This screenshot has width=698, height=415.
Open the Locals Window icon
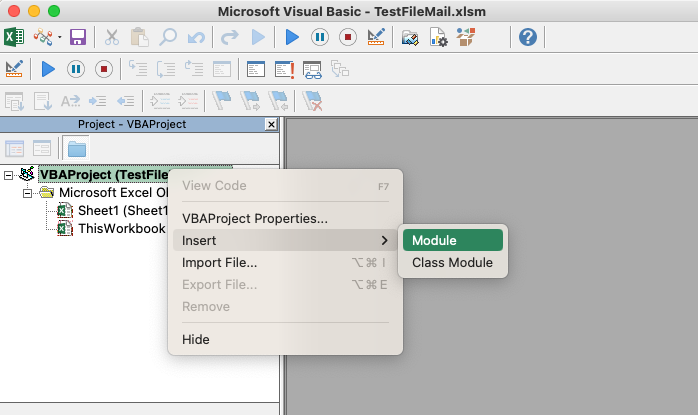coord(222,69)
